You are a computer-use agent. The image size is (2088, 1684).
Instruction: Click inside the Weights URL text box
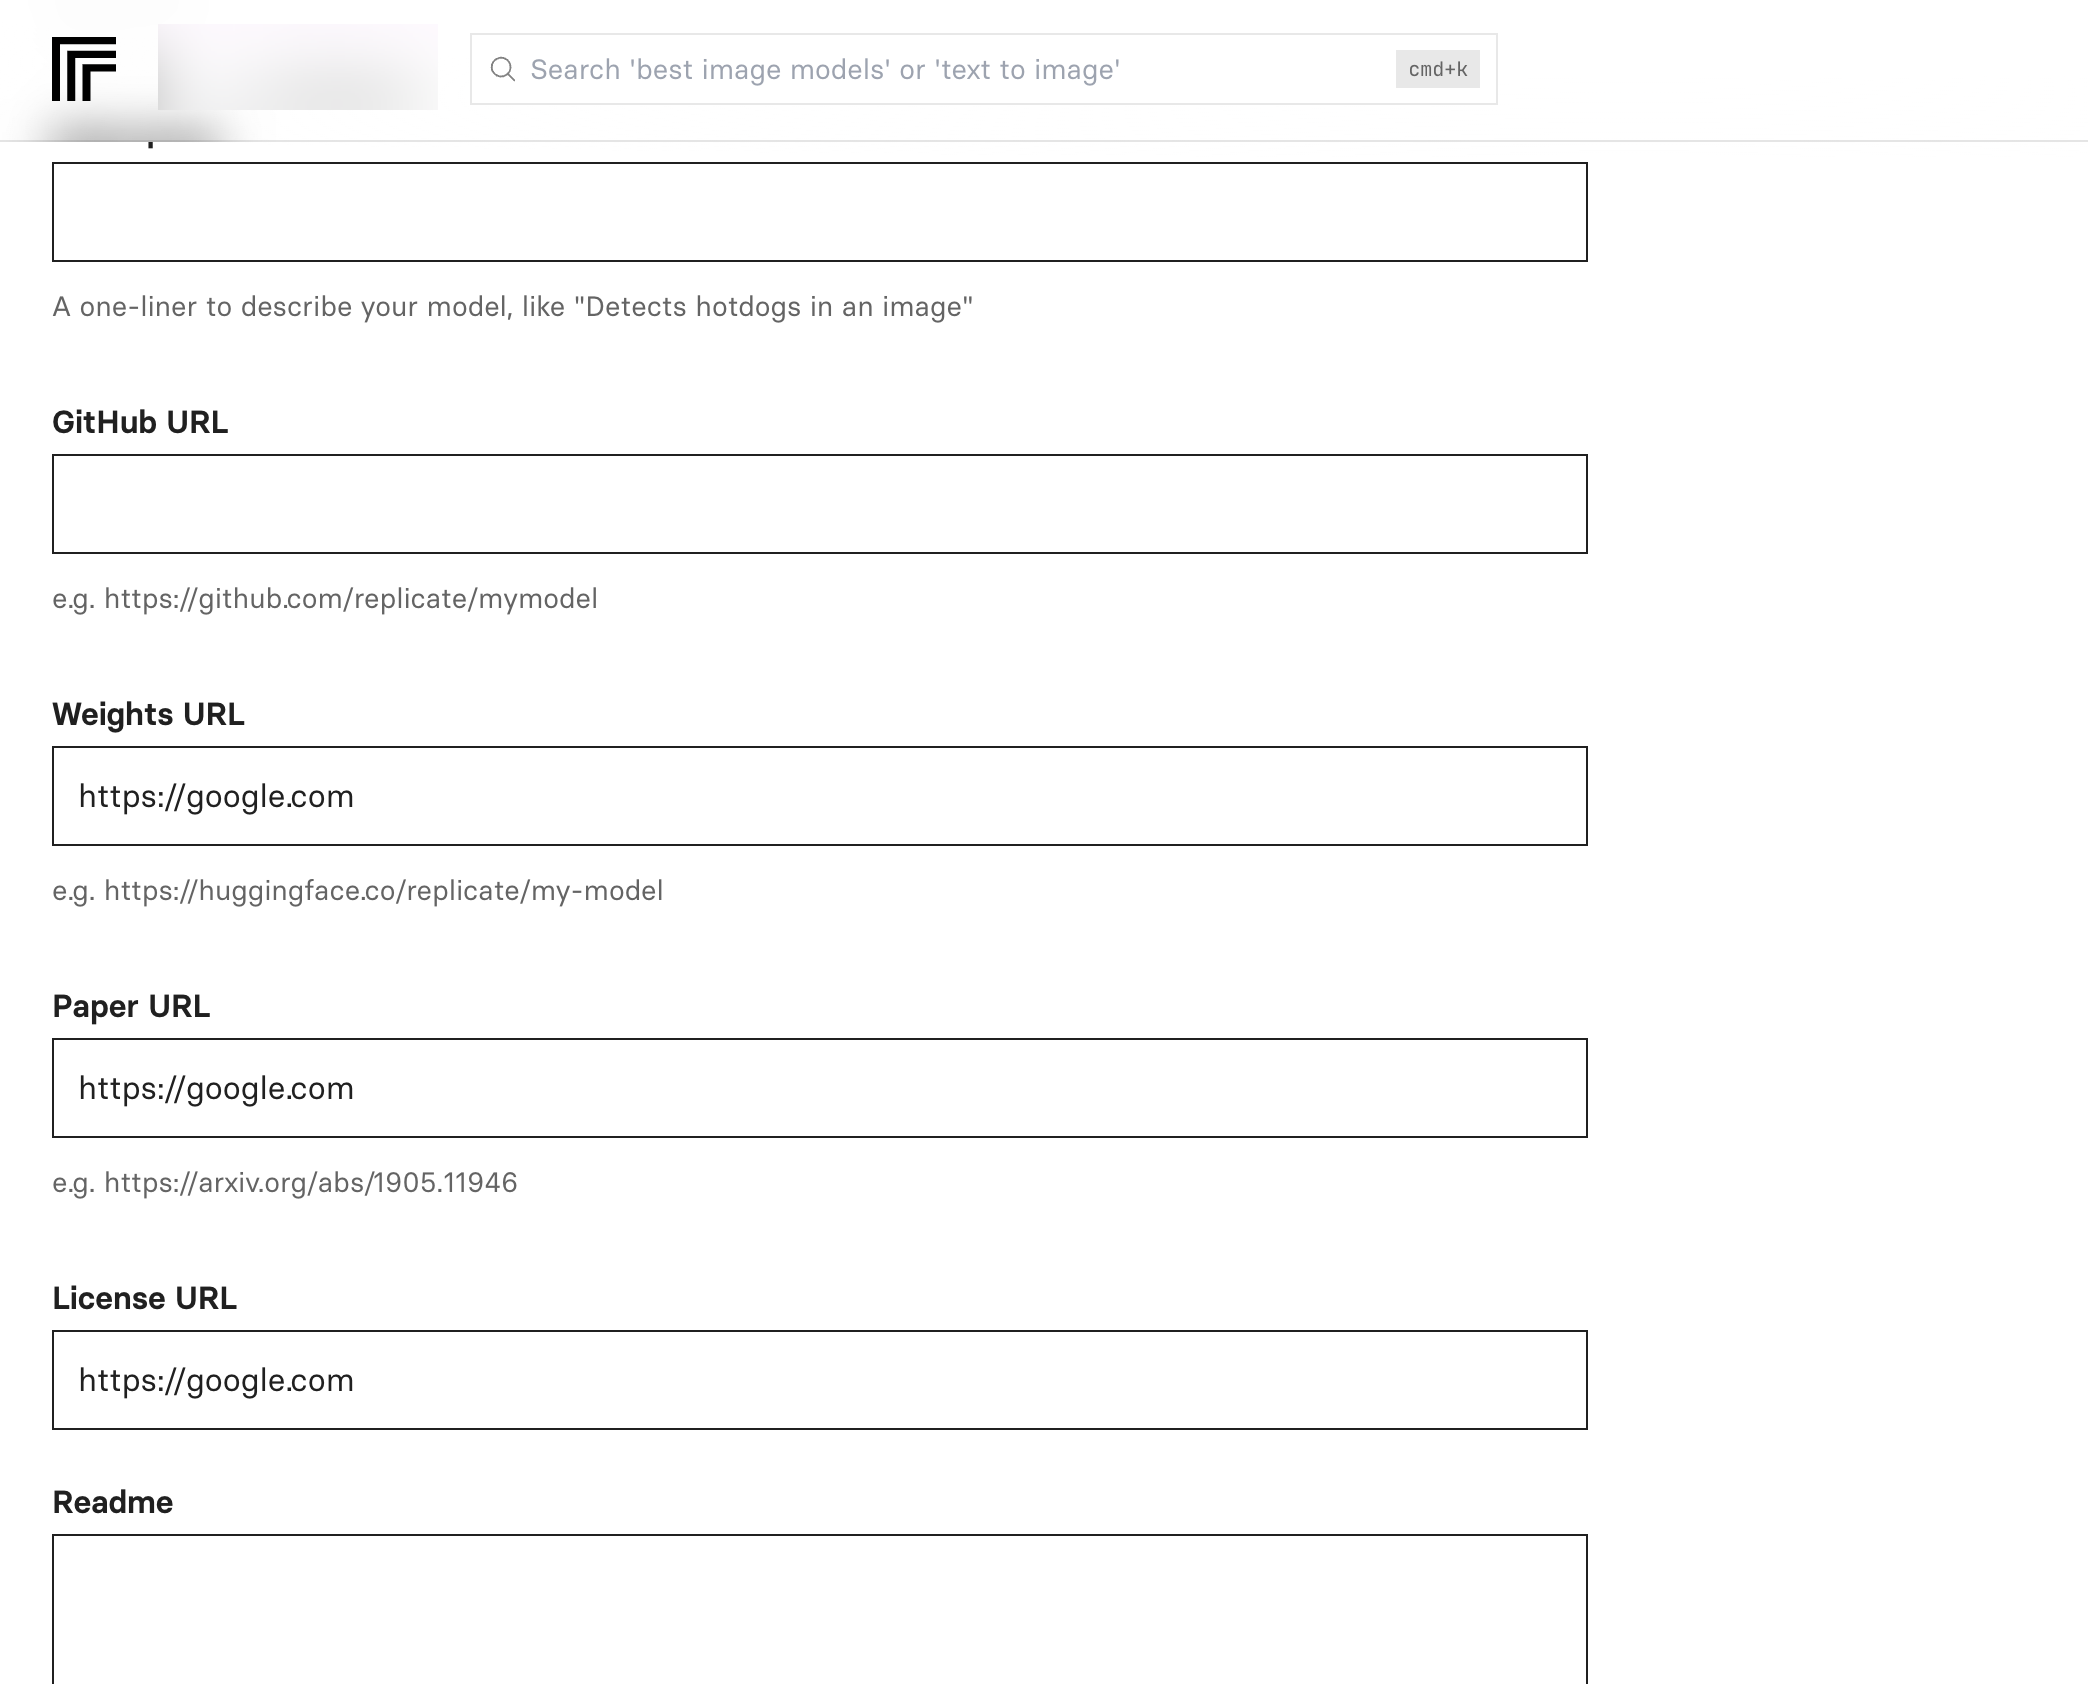[819, 796]
